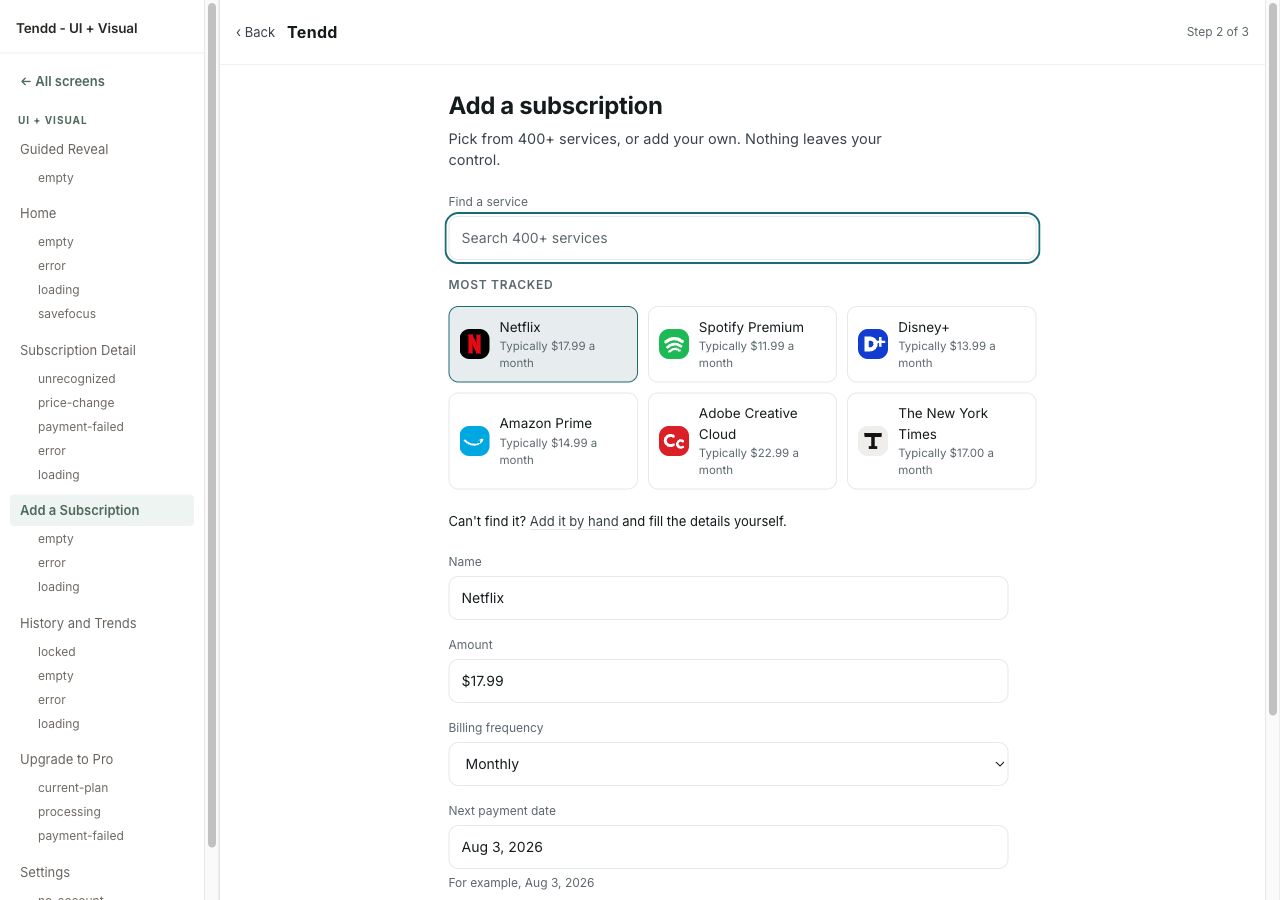Click the main page vertical scrollbar

[x=1273, y=358]
